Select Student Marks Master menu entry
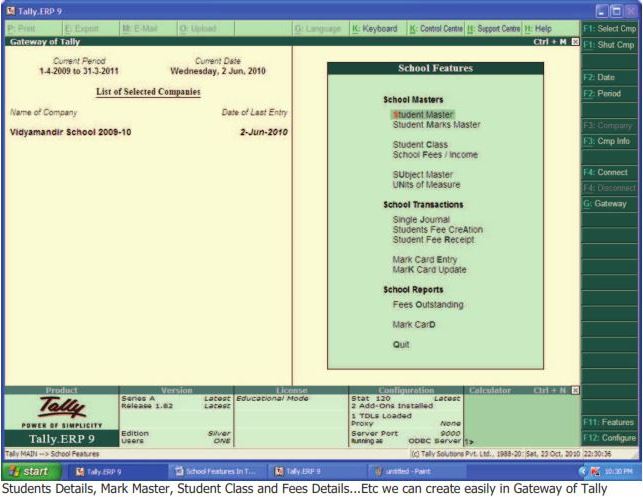 coord(436,125)
